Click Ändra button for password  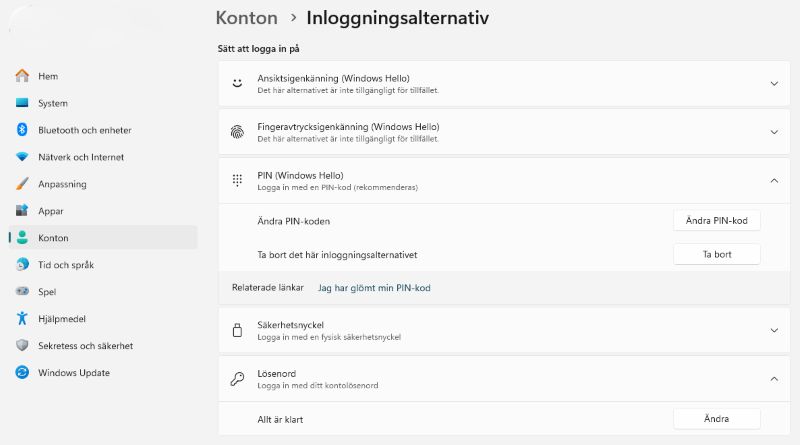[716, 418]
